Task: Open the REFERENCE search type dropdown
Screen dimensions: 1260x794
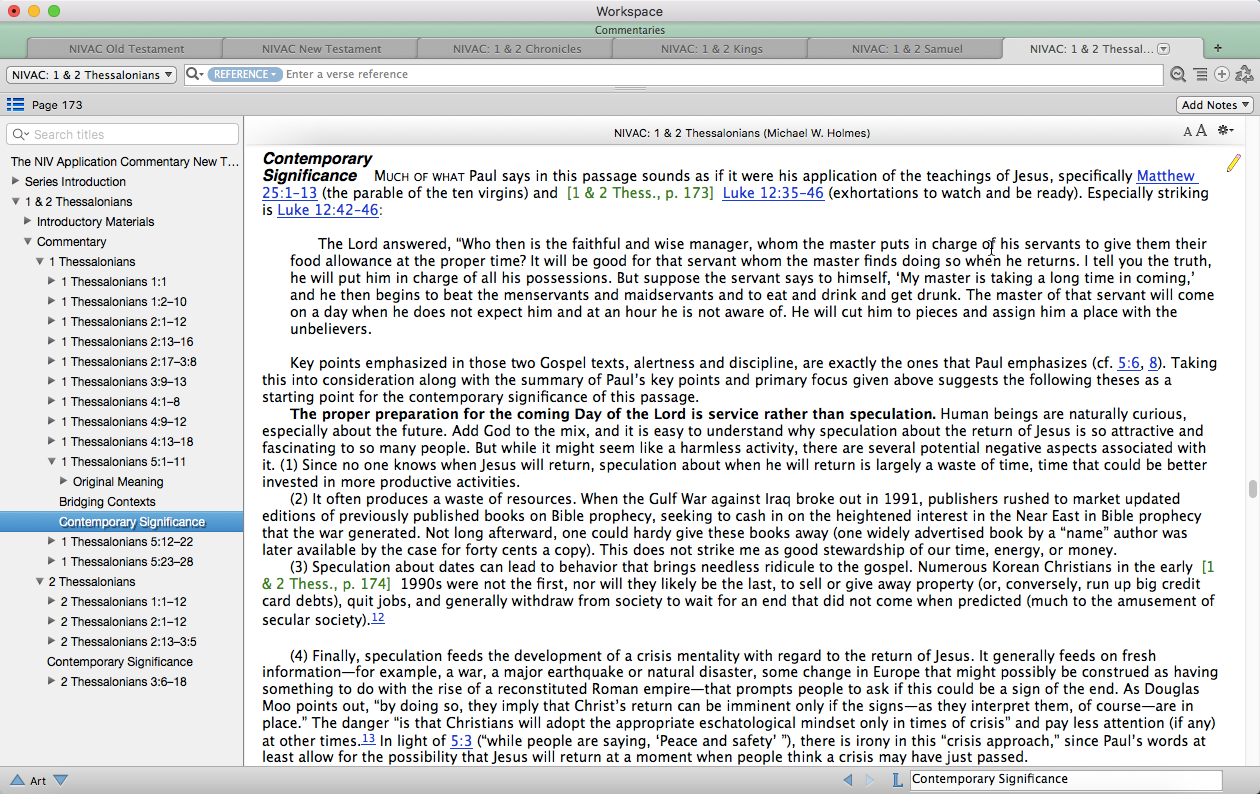Action: pos(244,74)
